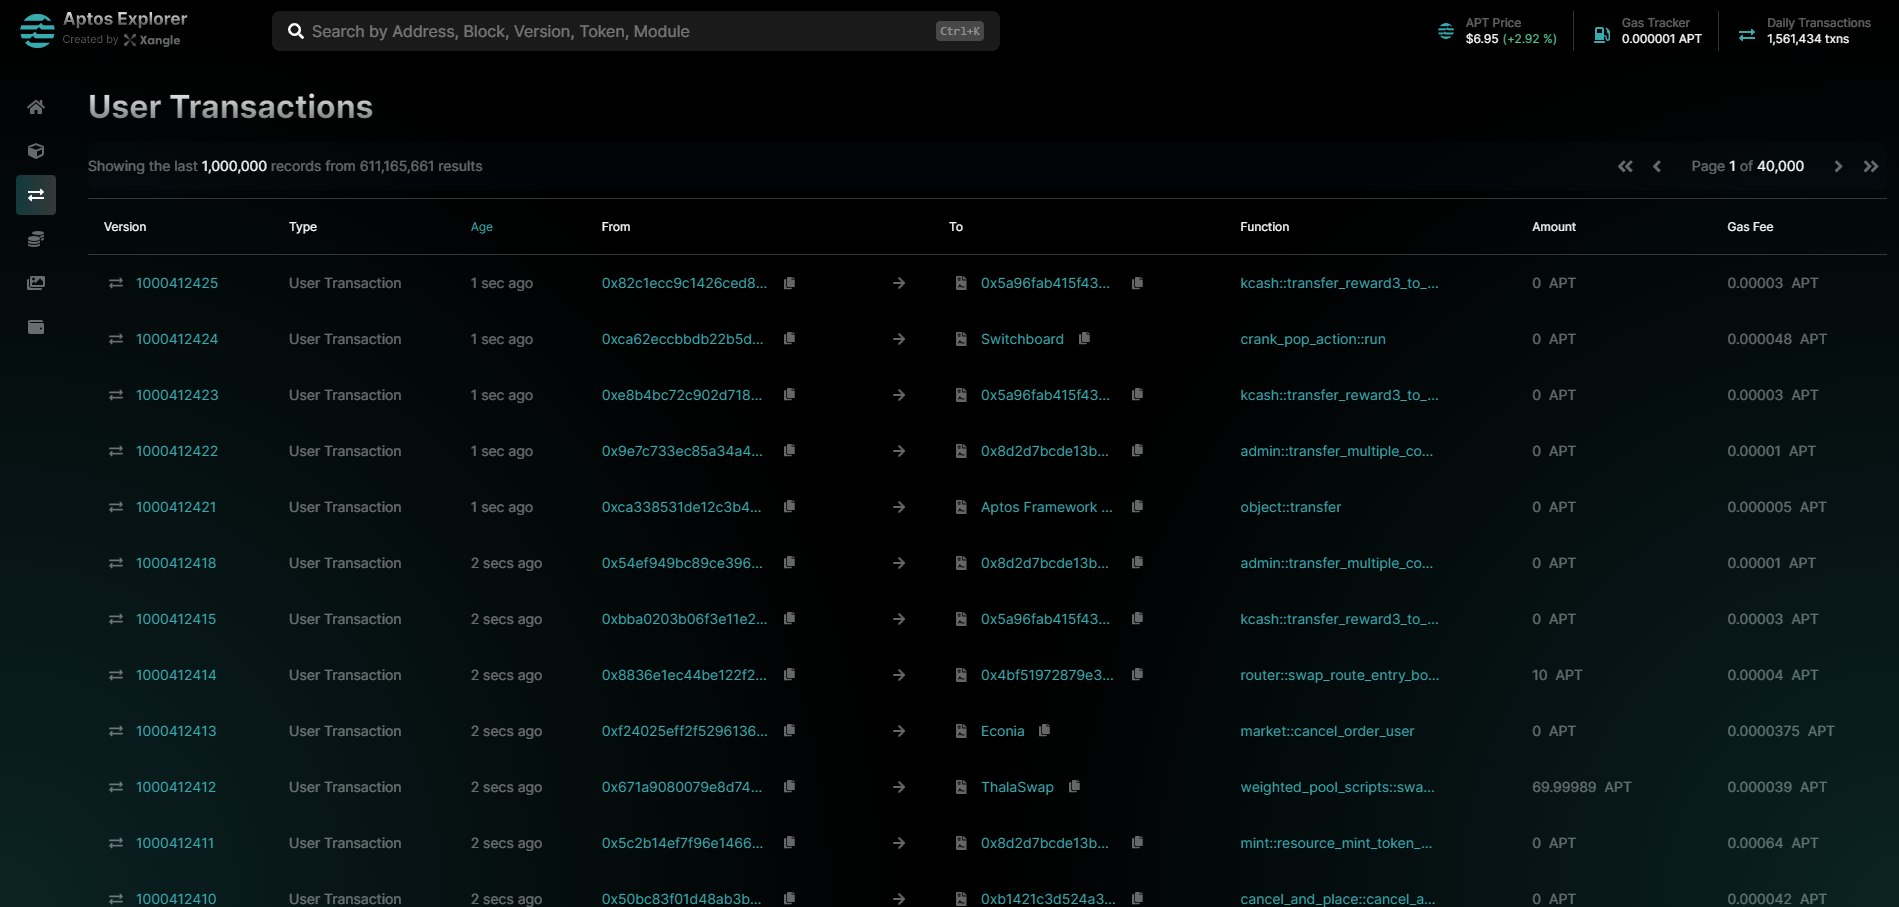Copy sender address of version 1000412425
This screenshot has width=1899, height=907.
click(x=789, y=283)
